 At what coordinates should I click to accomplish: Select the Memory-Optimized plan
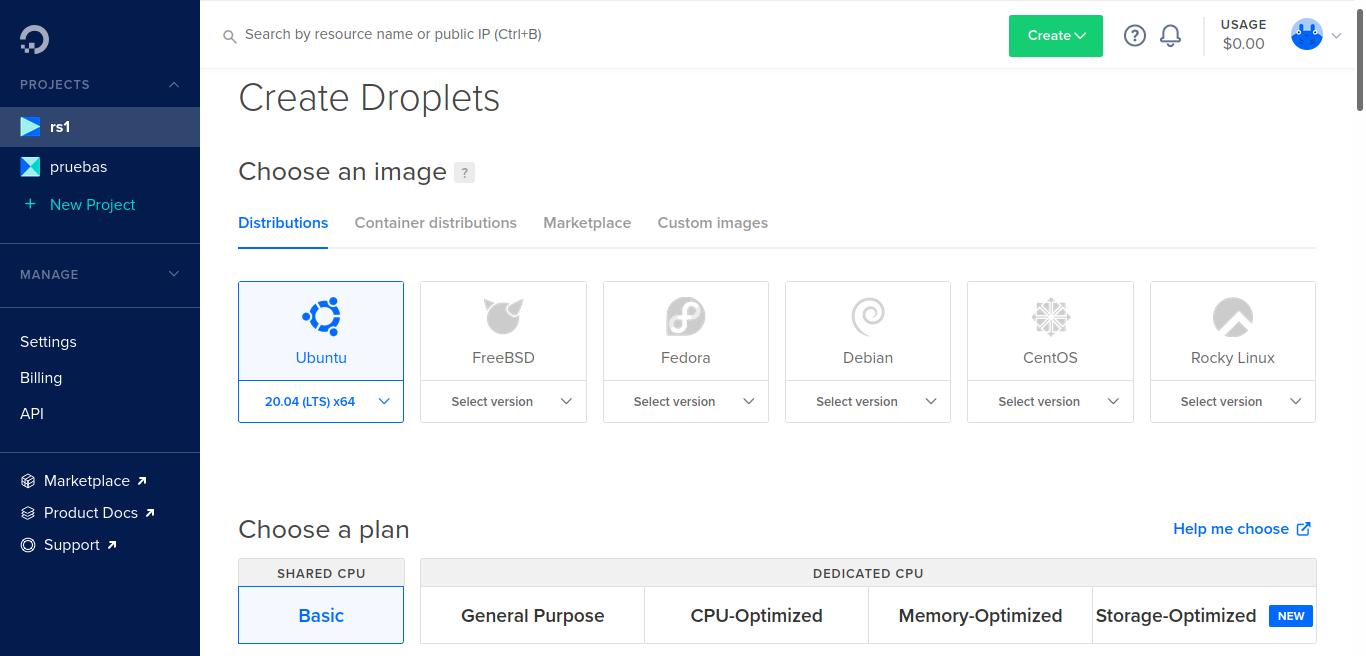981,616
